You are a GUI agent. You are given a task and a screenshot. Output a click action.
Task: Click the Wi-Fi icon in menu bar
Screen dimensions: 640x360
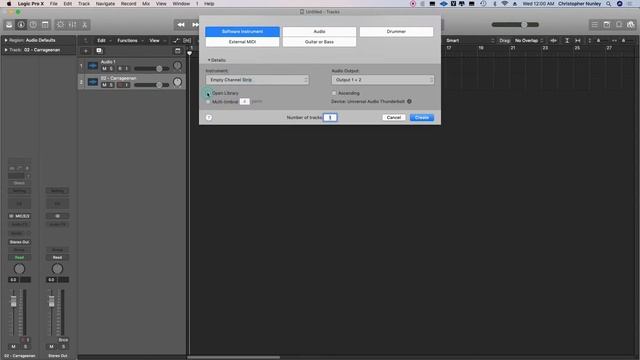click(504, 4)
